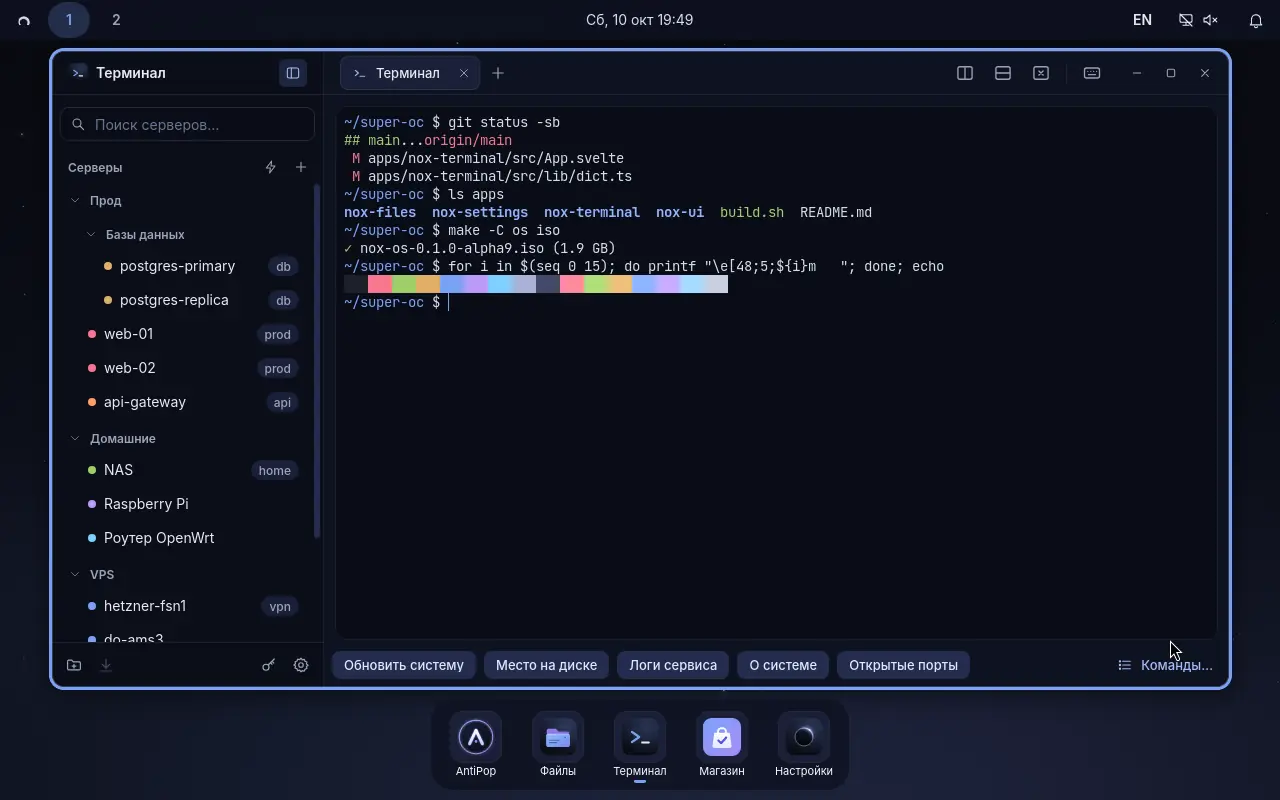1280x800 pixels.
Task: Collapse the VPS server group
Action: [188, 574]
